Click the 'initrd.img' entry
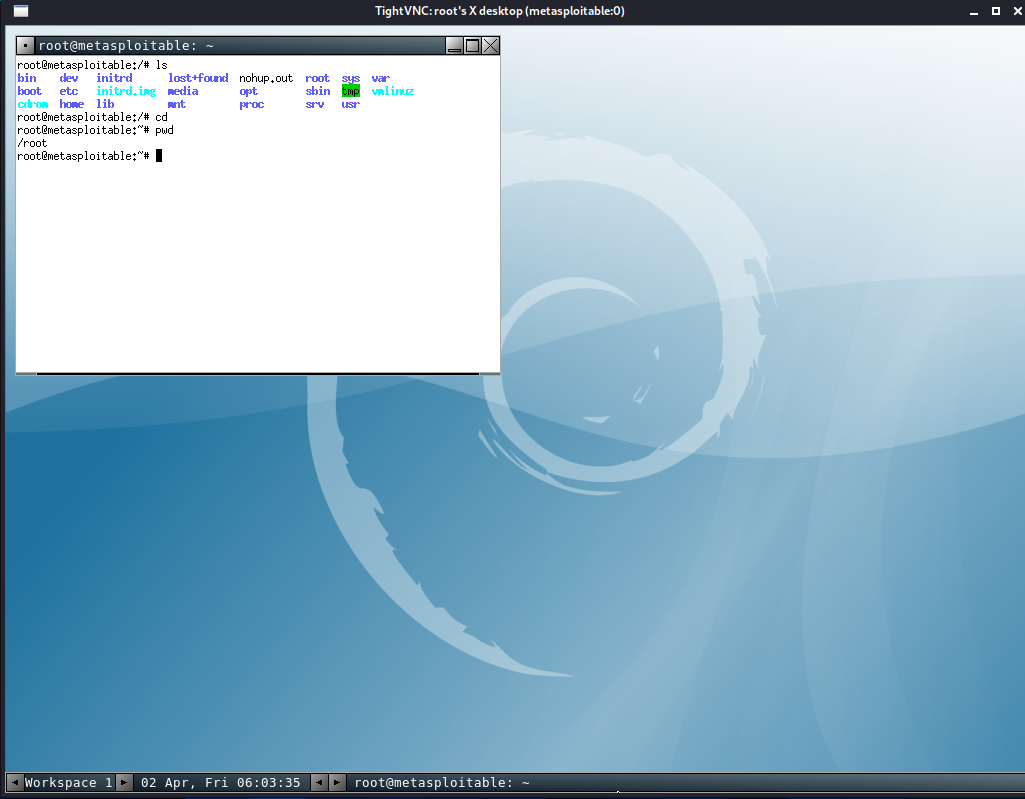1025x799 pixels. (x=126, y=91)
